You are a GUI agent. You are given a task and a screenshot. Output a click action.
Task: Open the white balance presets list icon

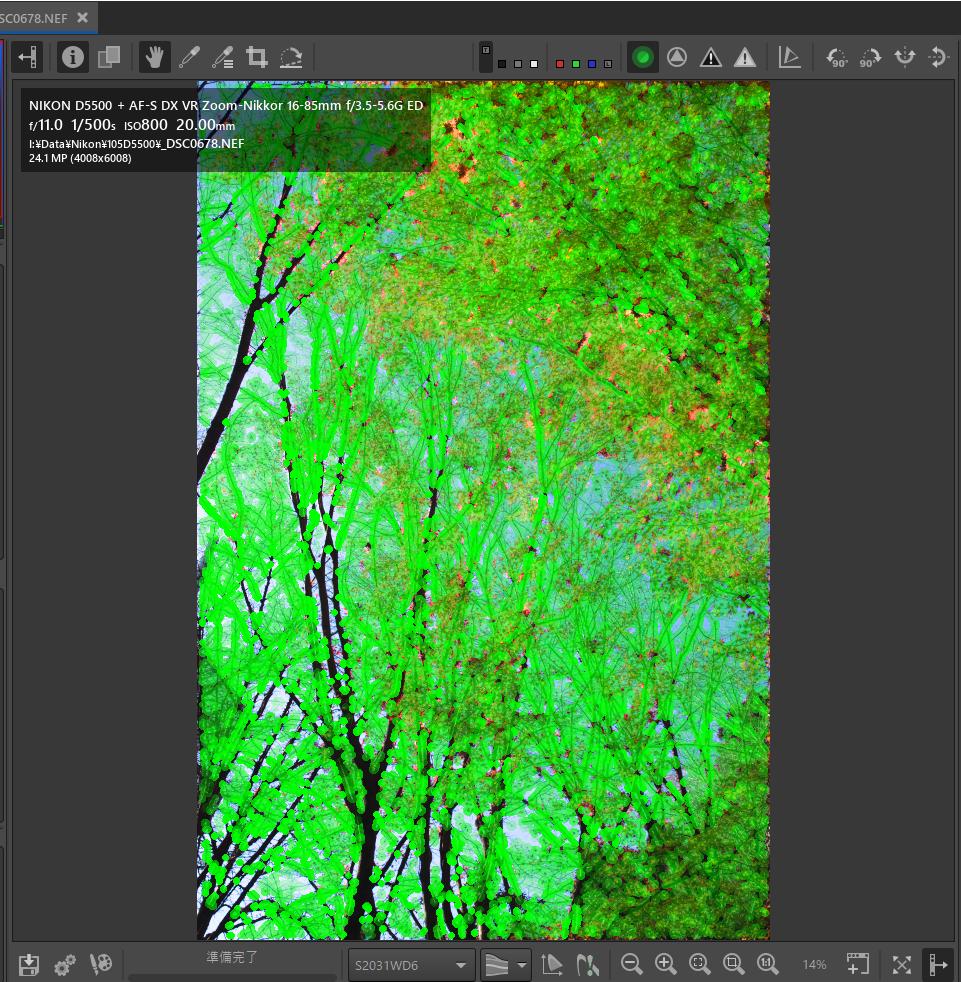coord(224,57)
